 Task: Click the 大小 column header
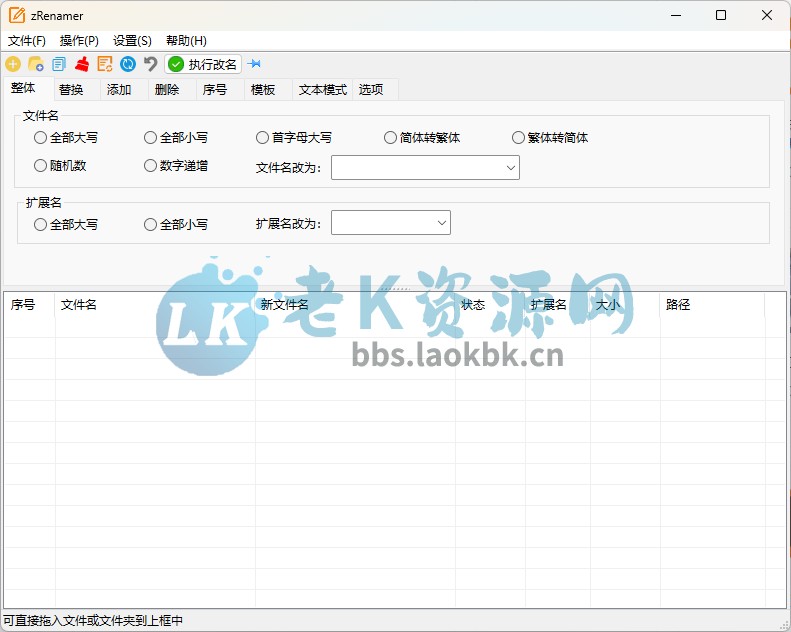pos(626,305)
